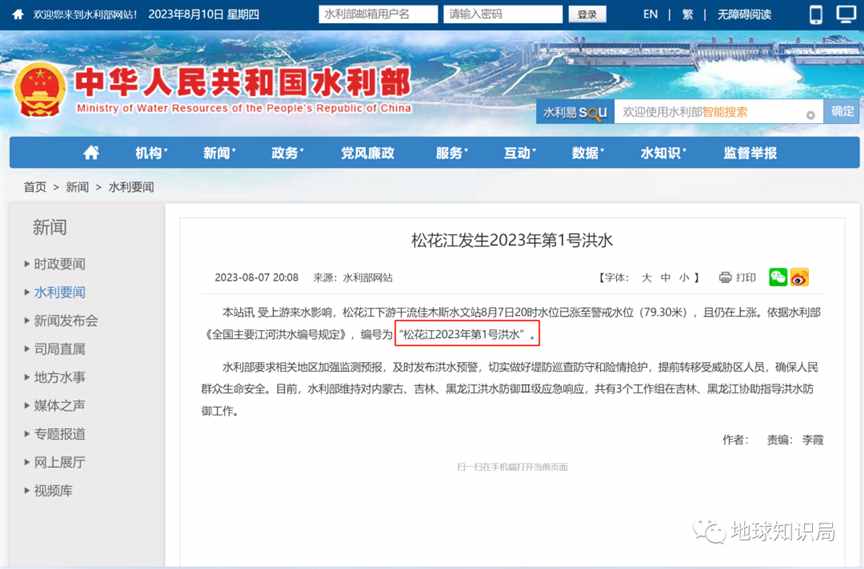The image size is (864, 569).
Task: Focus the 水利部 smart search input field
Action: coord(710,112)
